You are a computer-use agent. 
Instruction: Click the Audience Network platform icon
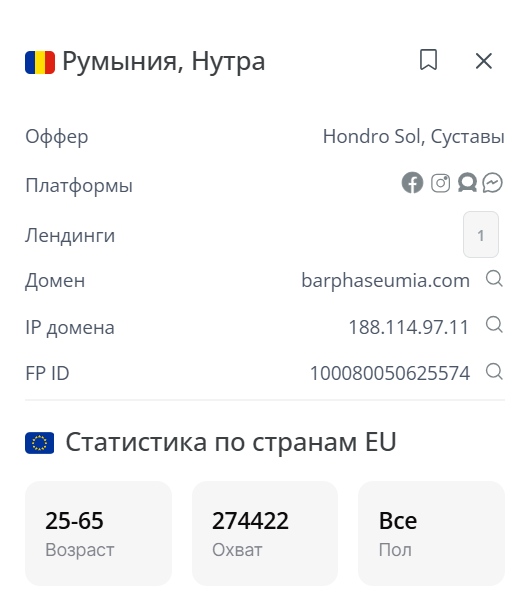click(467, 183)
